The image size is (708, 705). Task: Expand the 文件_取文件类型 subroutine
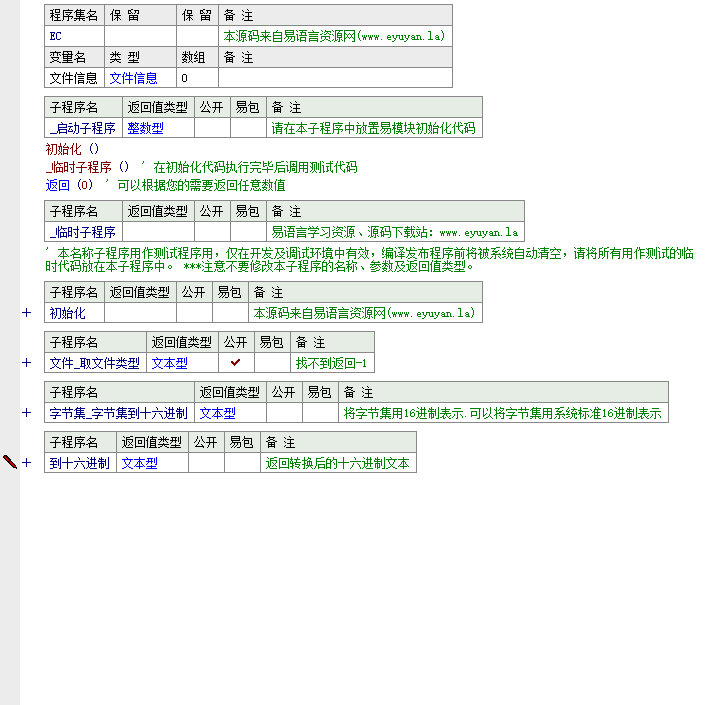pos(27,363)
